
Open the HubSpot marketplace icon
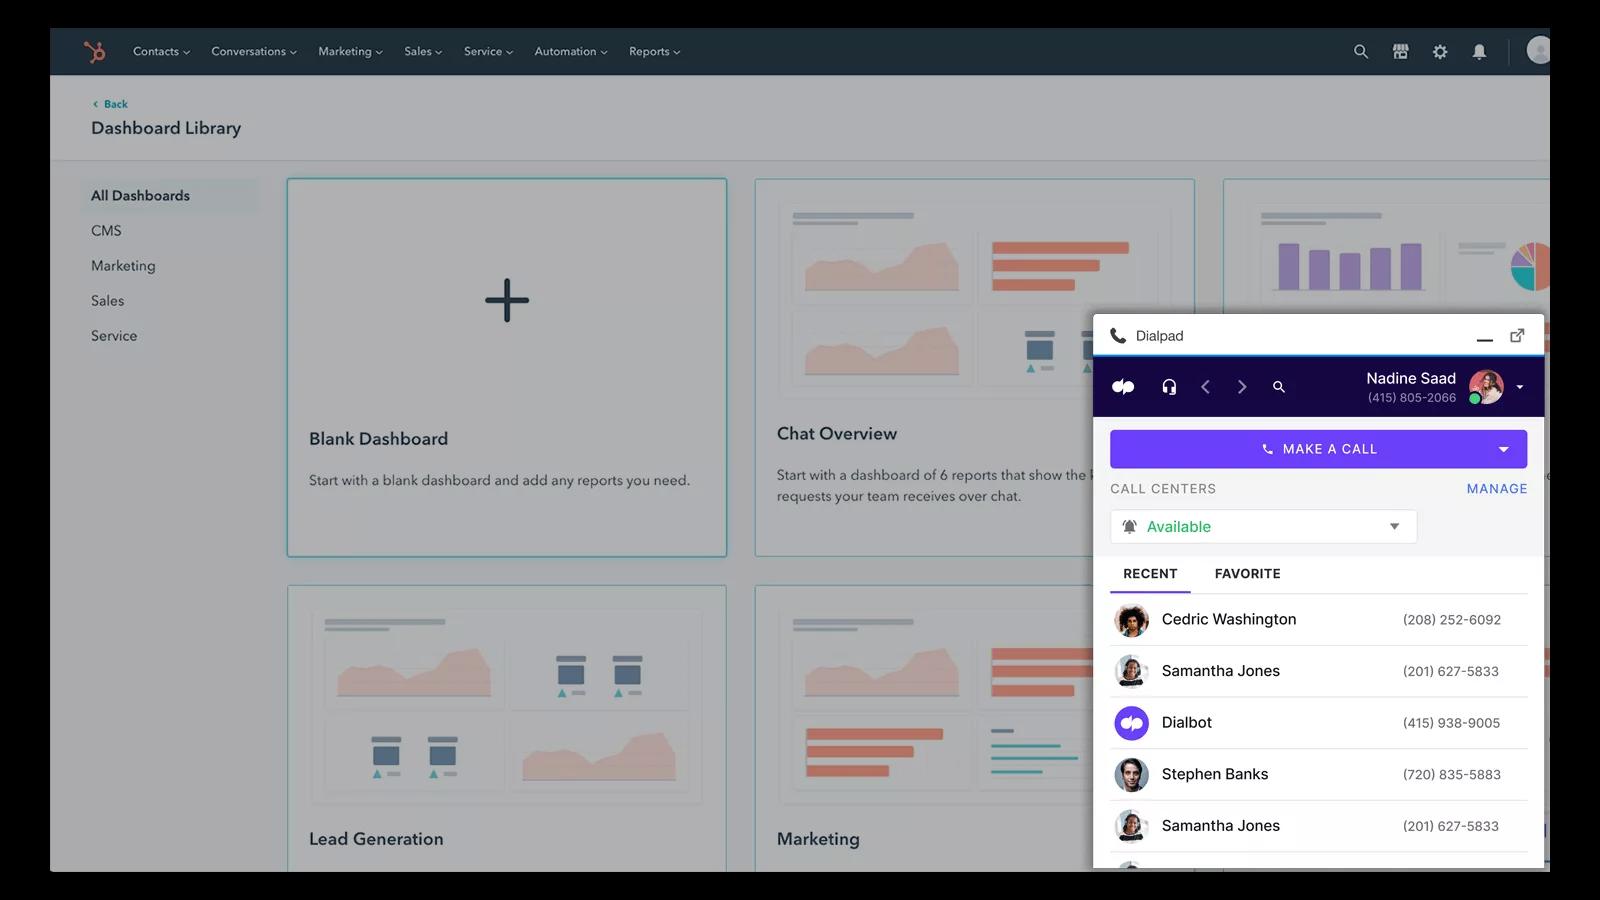coord(1401,51)
